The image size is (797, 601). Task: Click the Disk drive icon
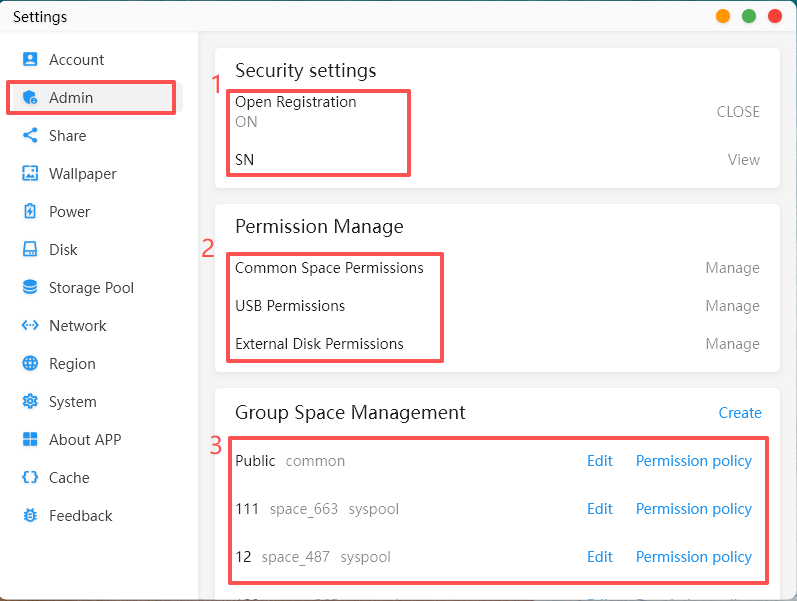click(x=30, y=249)
